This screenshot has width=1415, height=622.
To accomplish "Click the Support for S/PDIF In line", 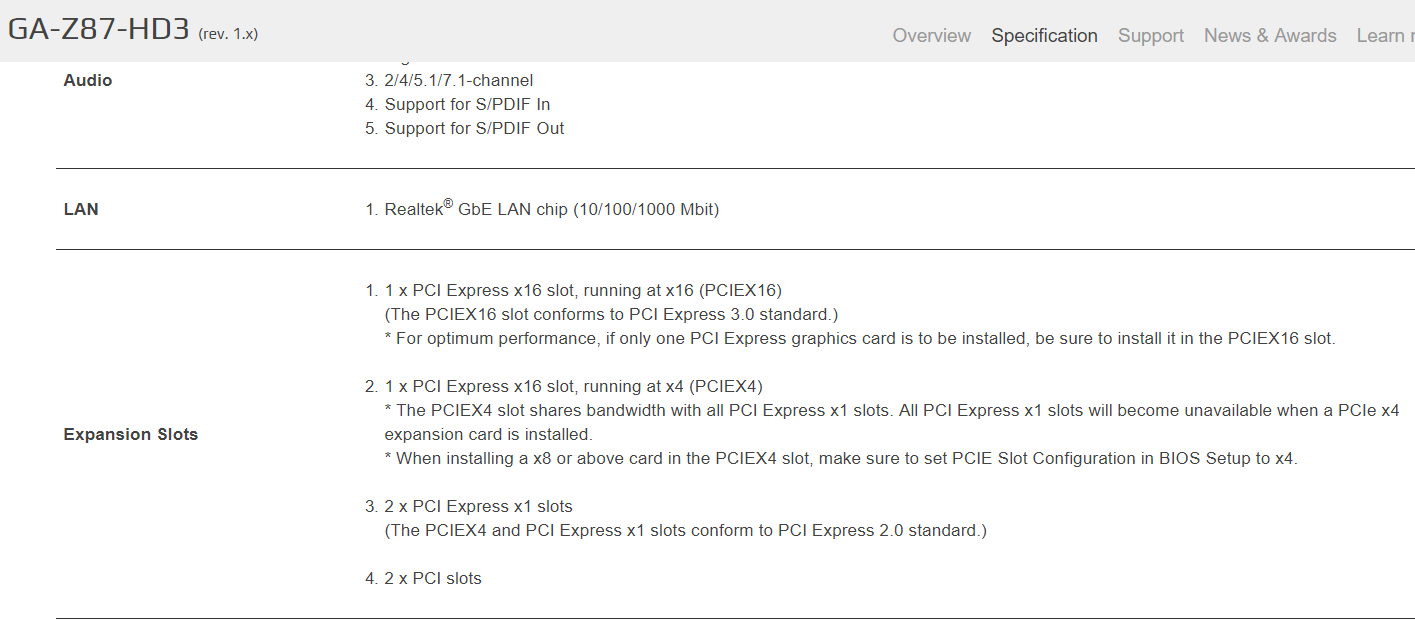I will pos(467,104).
